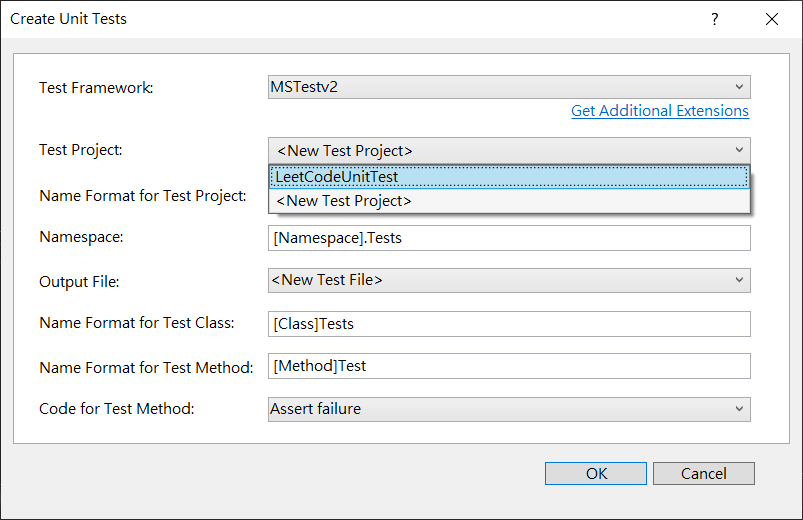Image resolution: width=803 pixels, height=520 pixels.
Task: Open Get Additional Extensions link
Action: tap(660, 111)
